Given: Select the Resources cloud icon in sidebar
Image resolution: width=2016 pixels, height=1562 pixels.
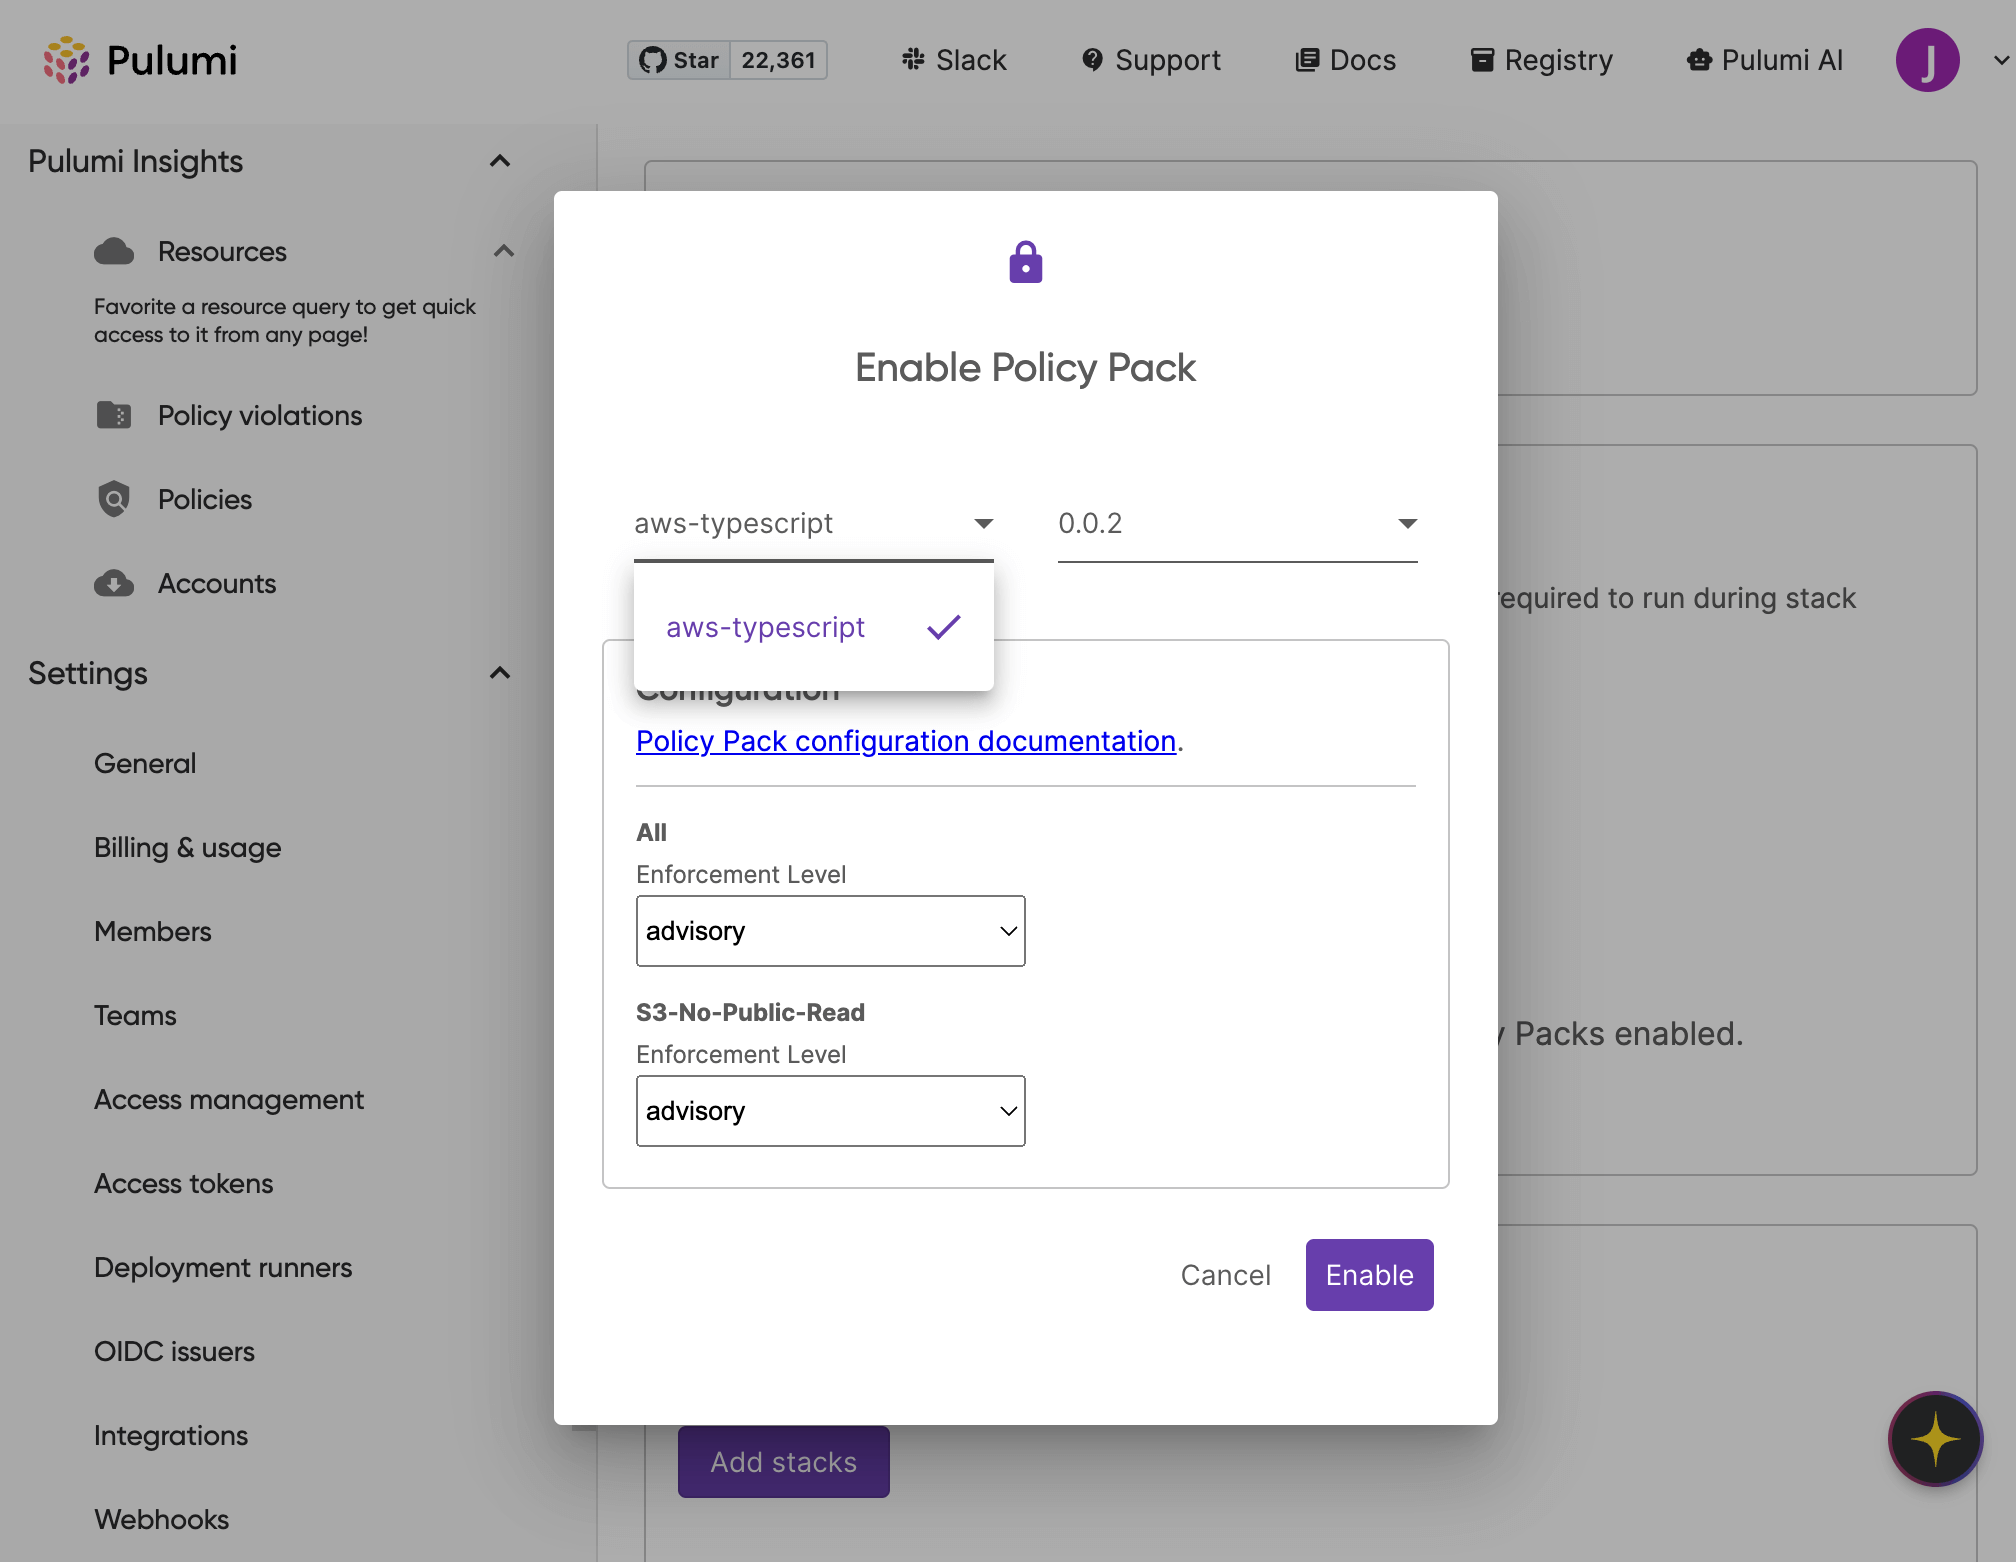Looking at the screenshot, I should tap(114, 251).
